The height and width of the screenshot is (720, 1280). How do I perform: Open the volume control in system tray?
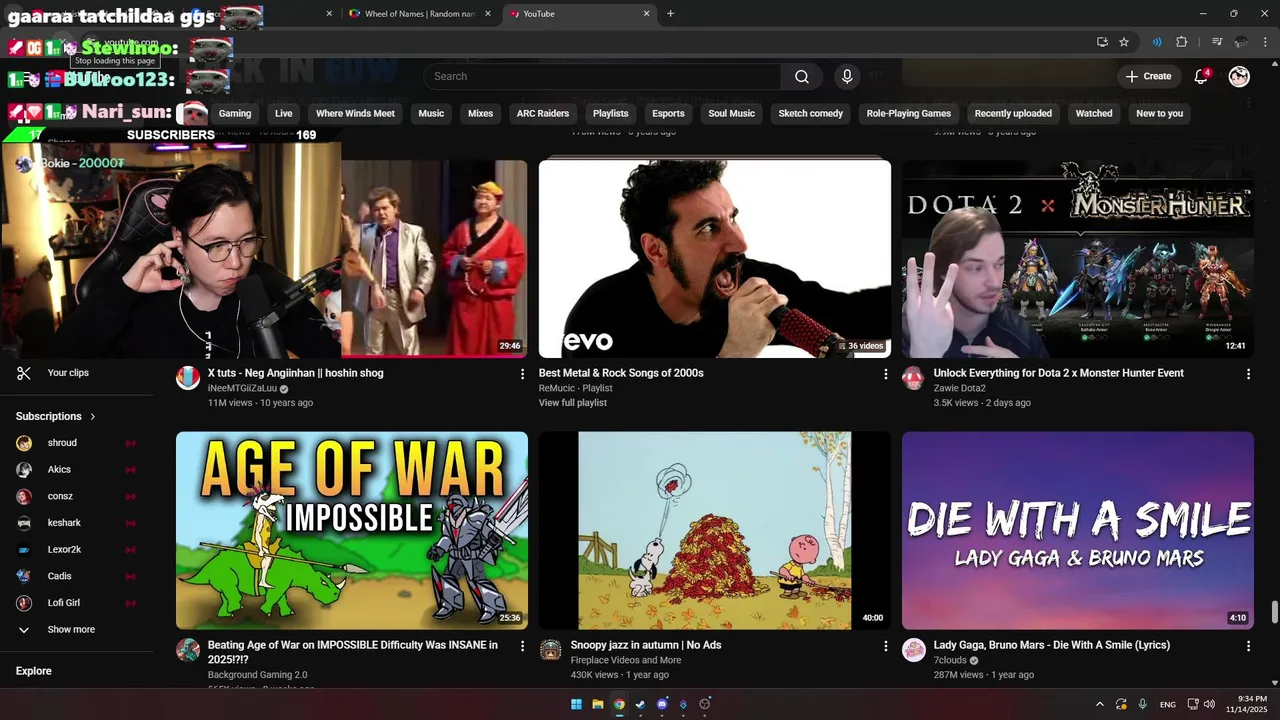pyautogui.click(x=1209, y=704)
